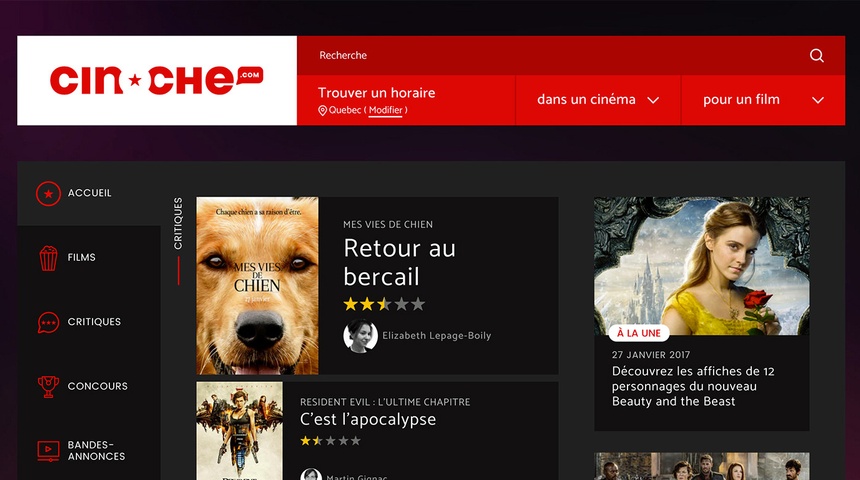This screenshot has height=480, width=860.
Task: Expand the "dans un cinéma" dropdown
Action: tap(598, 100)
